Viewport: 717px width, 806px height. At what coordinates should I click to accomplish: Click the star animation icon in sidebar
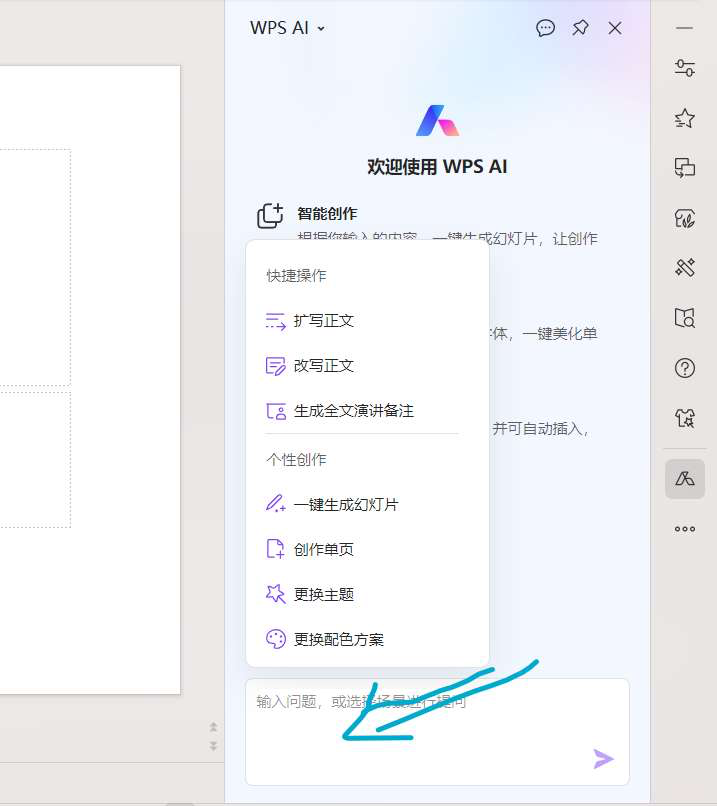coord(684,118)
